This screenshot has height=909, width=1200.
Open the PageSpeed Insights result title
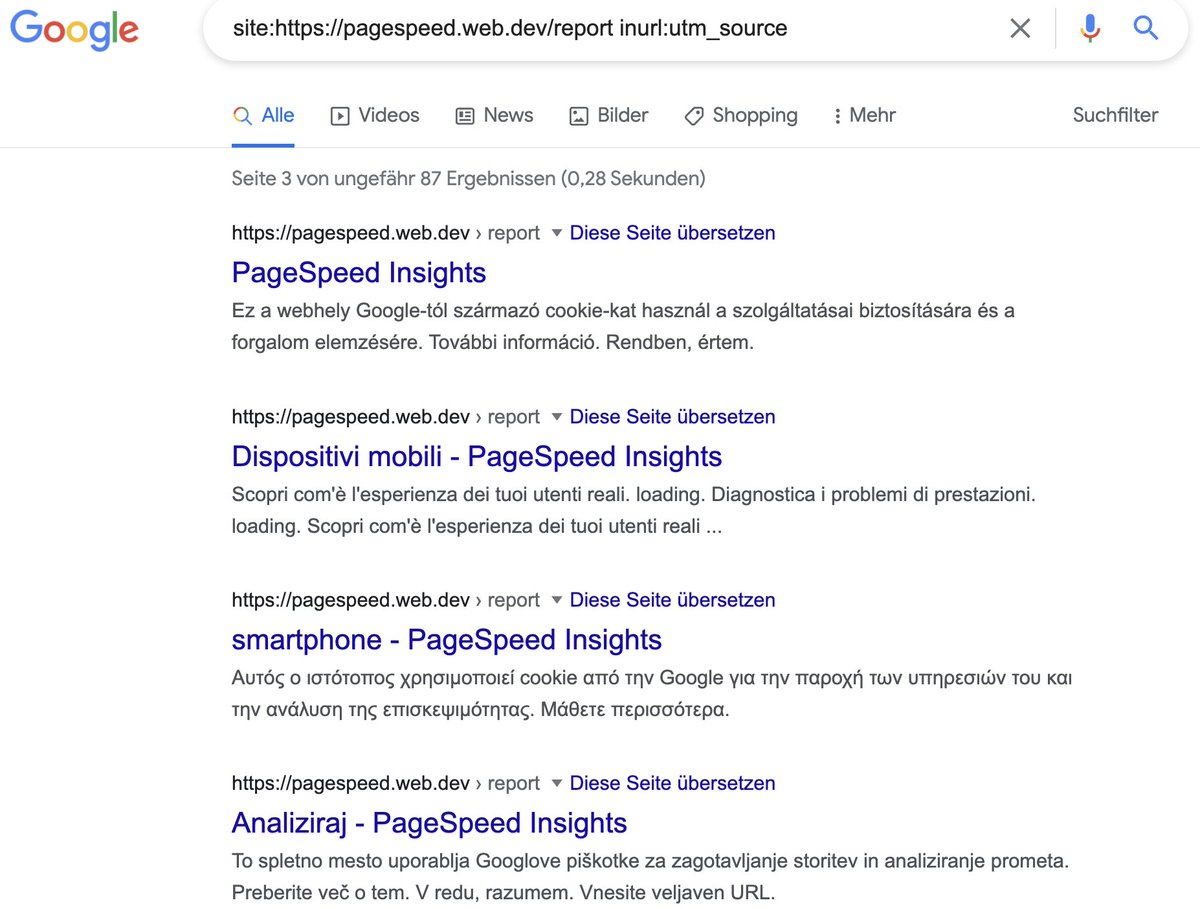[359, 273]
